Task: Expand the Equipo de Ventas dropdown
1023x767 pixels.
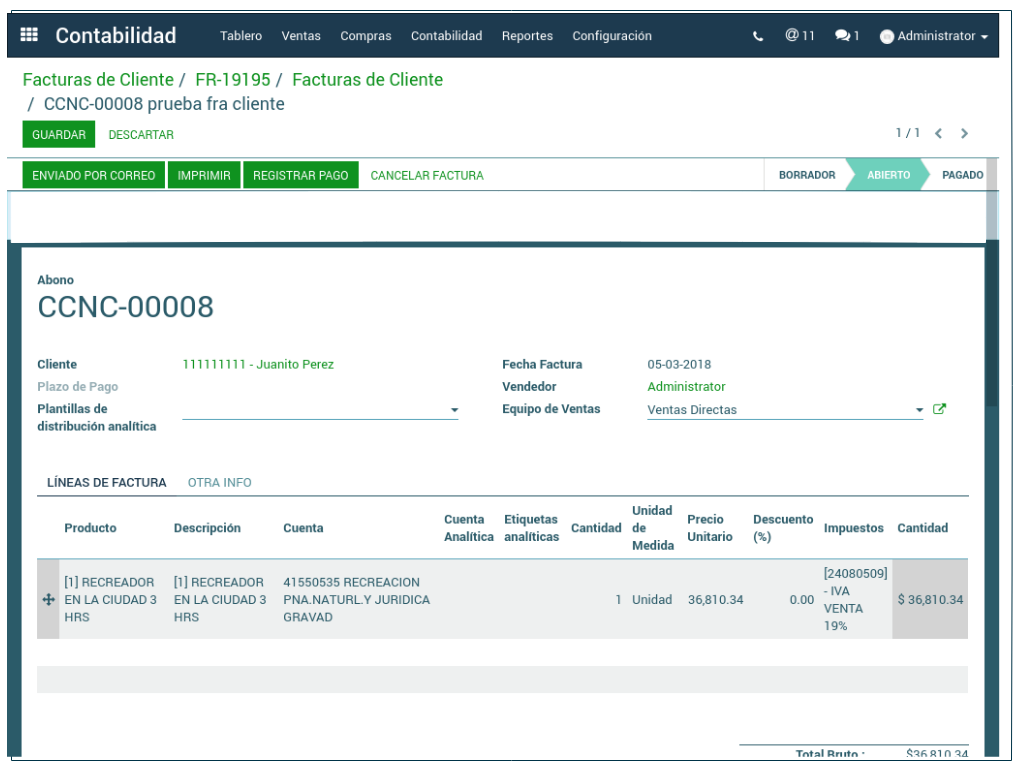Action: 919,410
